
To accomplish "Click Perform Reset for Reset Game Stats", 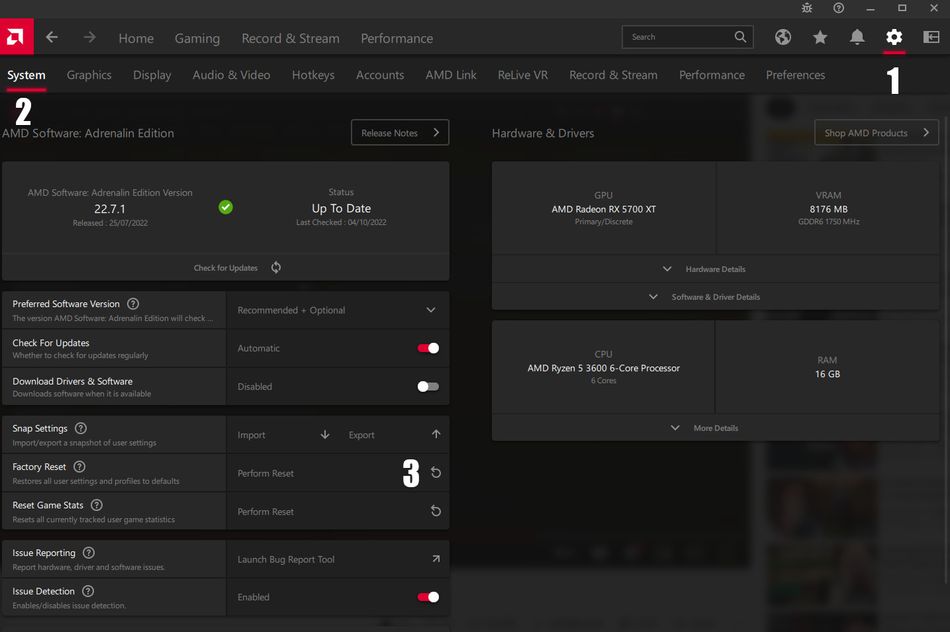I will pos(338,511).
